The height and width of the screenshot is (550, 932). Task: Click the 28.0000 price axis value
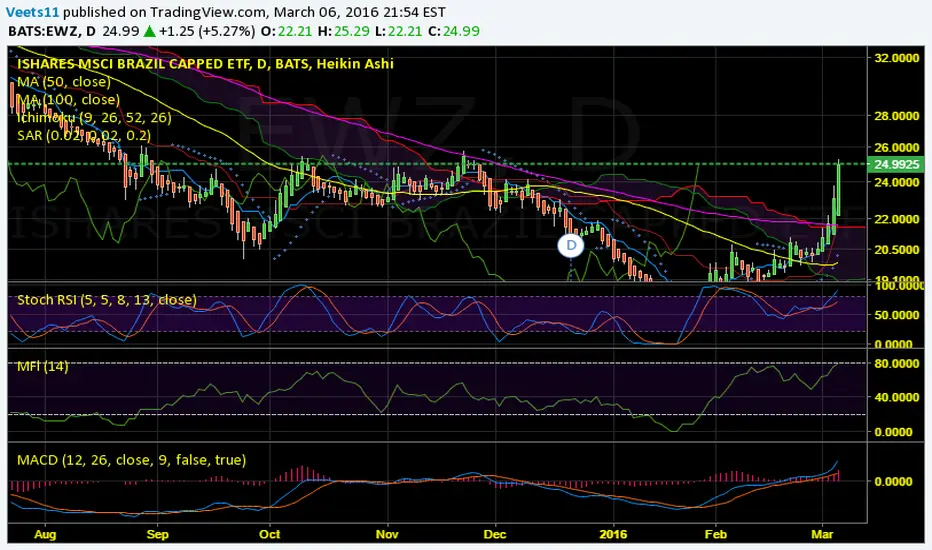point(896,115)
